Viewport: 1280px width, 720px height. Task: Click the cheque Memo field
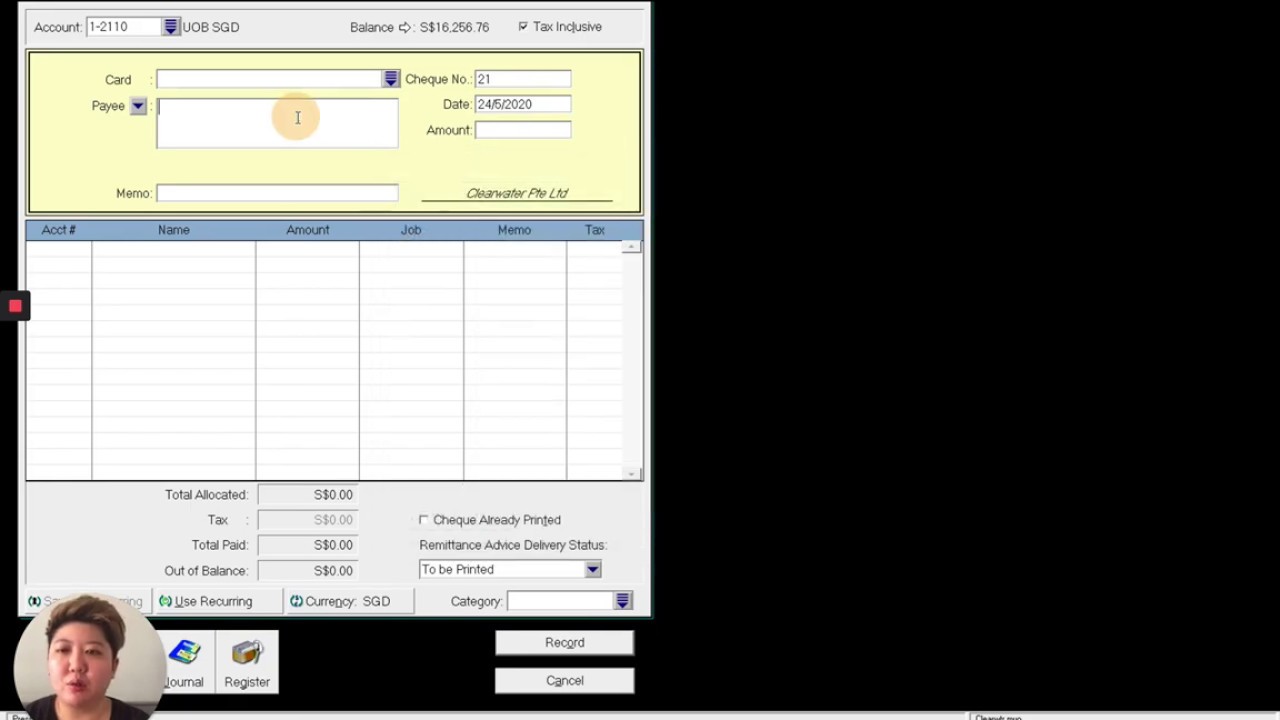277,193
